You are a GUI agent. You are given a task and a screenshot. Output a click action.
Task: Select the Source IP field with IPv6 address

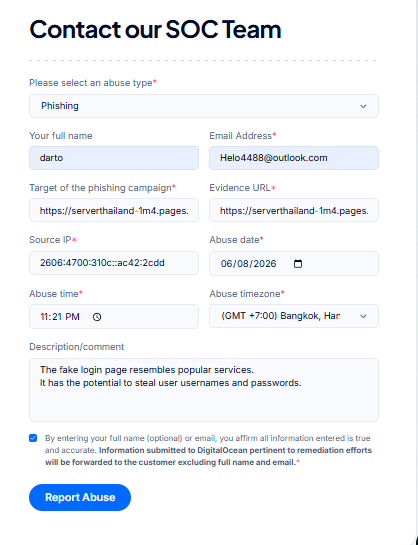pyautogui.click(x=114, y=263)
